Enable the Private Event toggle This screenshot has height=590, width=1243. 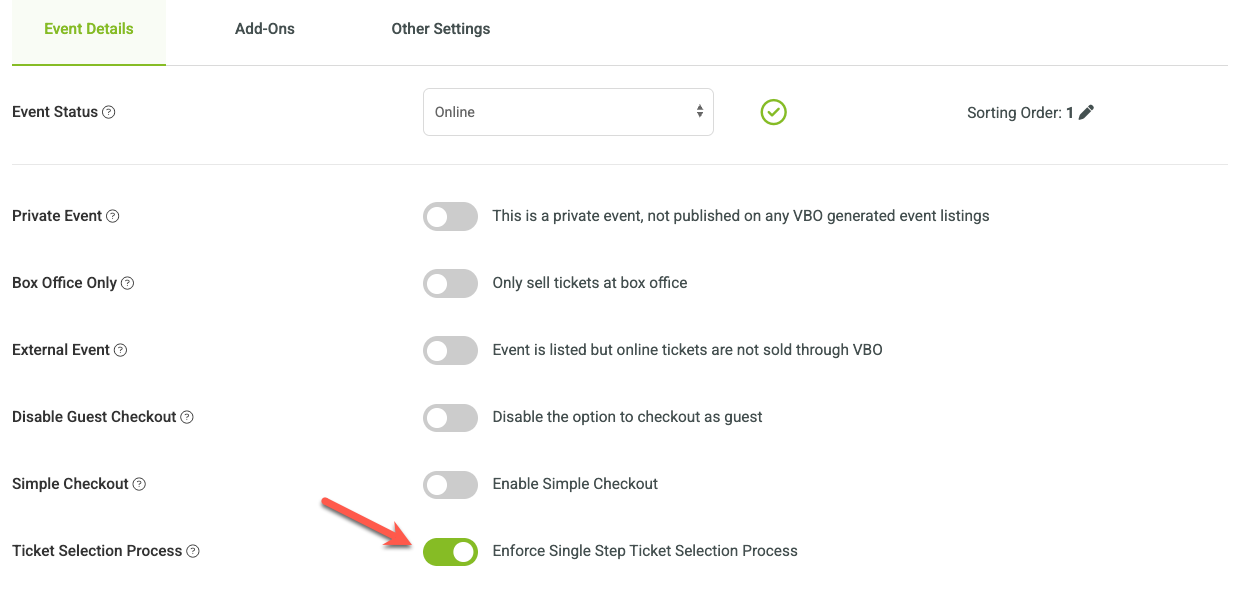pyautogui.click(x=450, y=216)
